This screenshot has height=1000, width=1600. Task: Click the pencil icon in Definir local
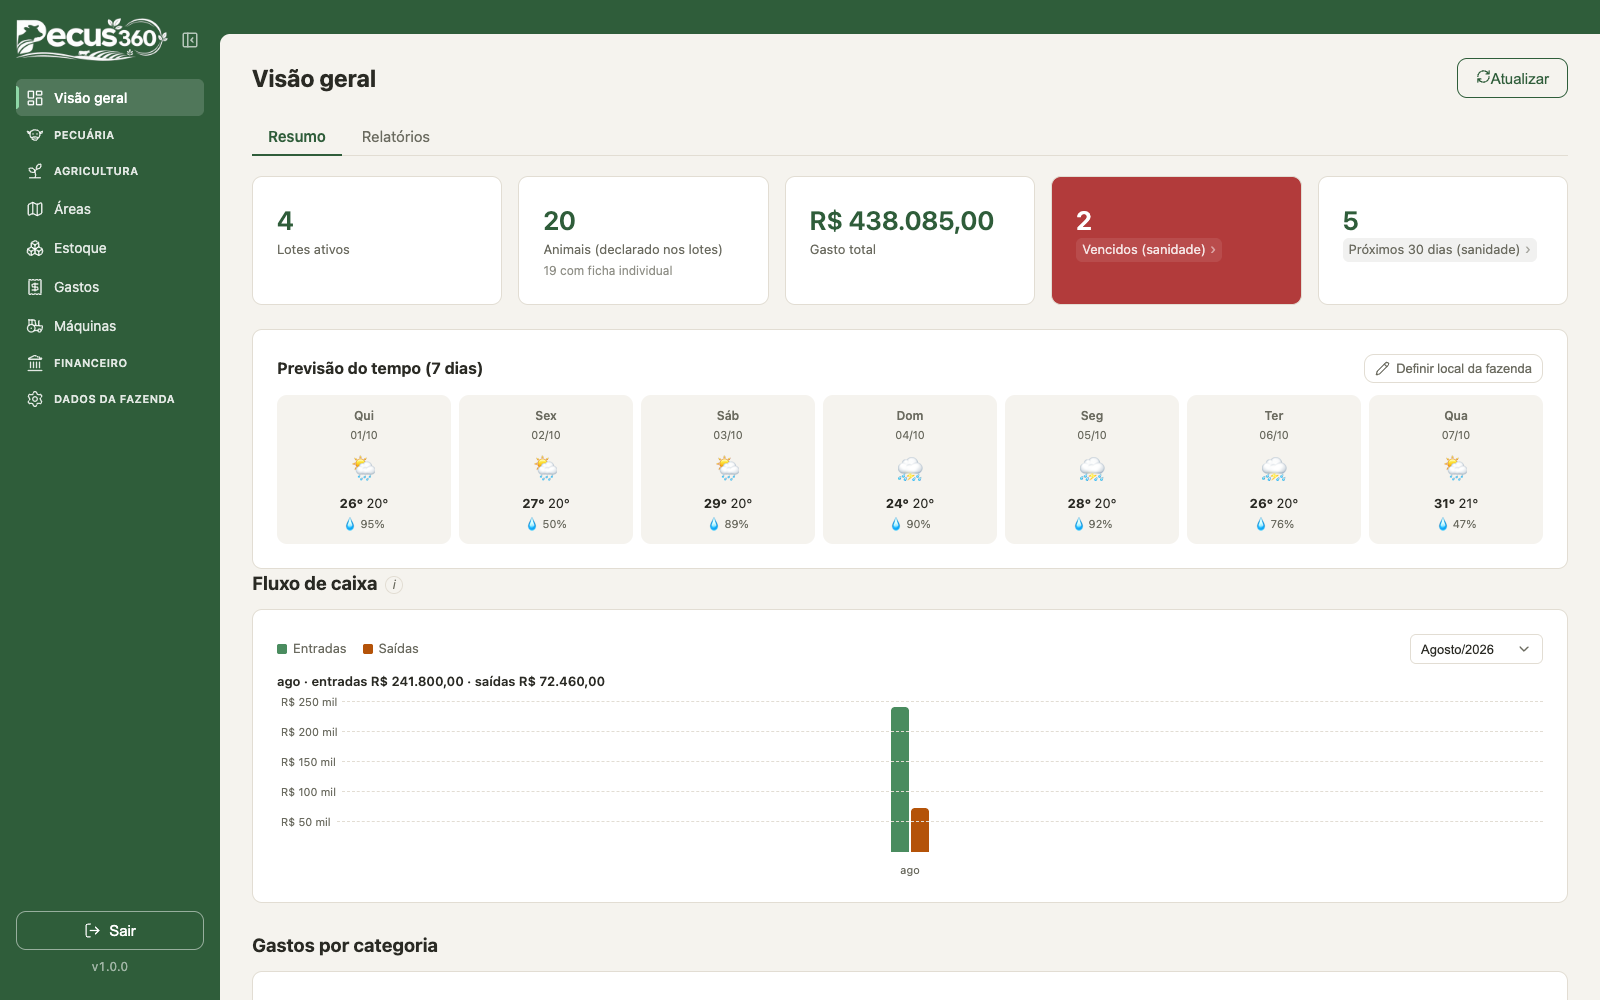point(1382,369)
